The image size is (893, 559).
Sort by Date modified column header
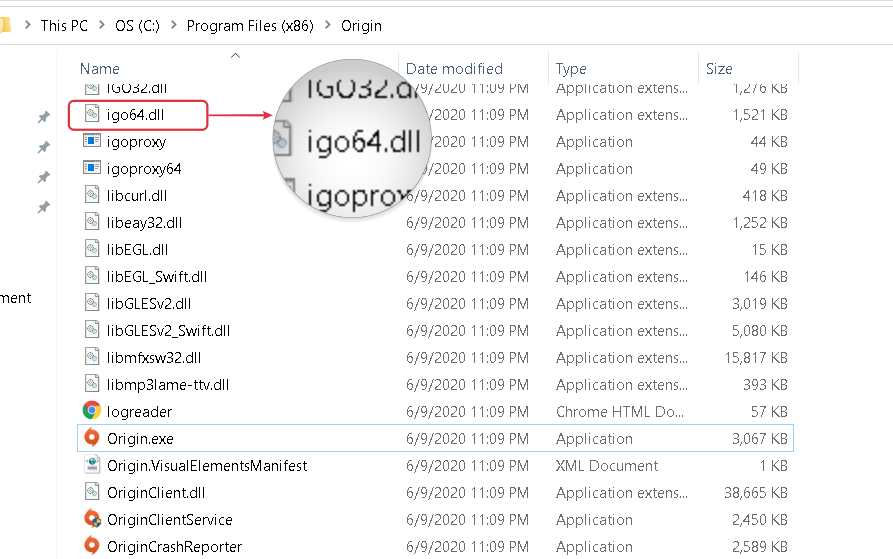pos(454,69)
